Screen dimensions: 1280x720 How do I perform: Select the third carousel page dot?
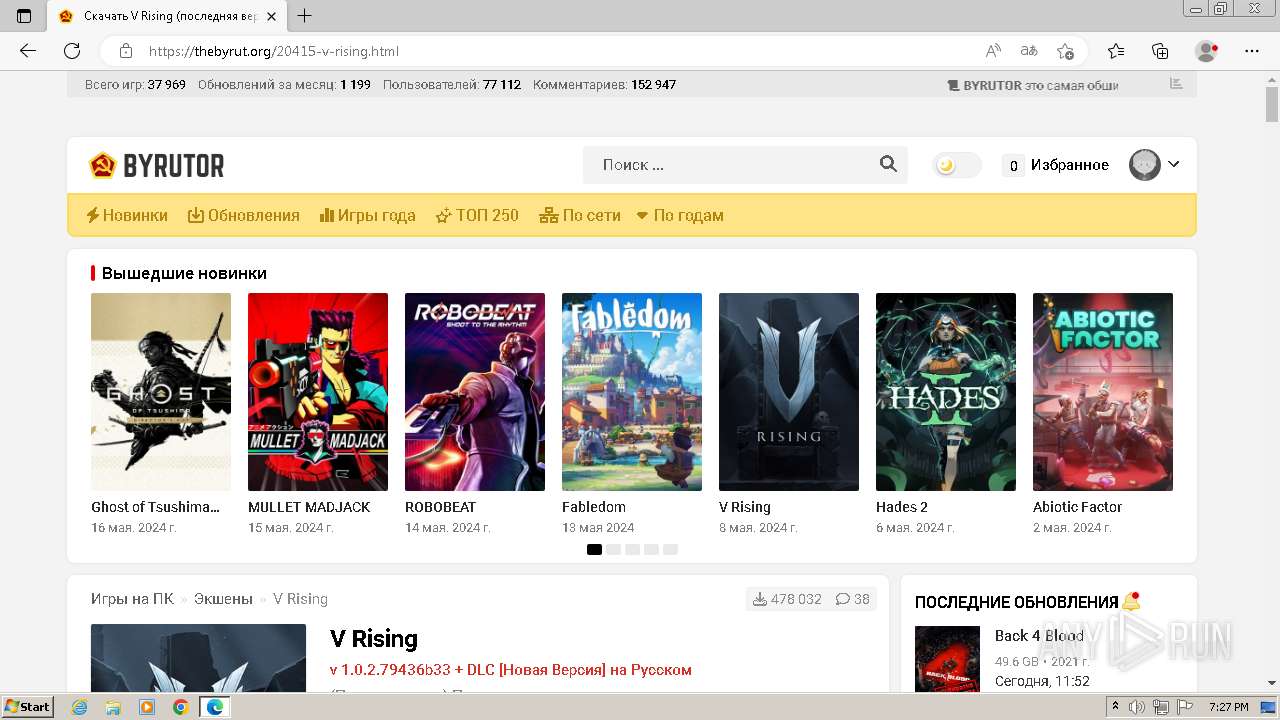[x=632, y=549]
